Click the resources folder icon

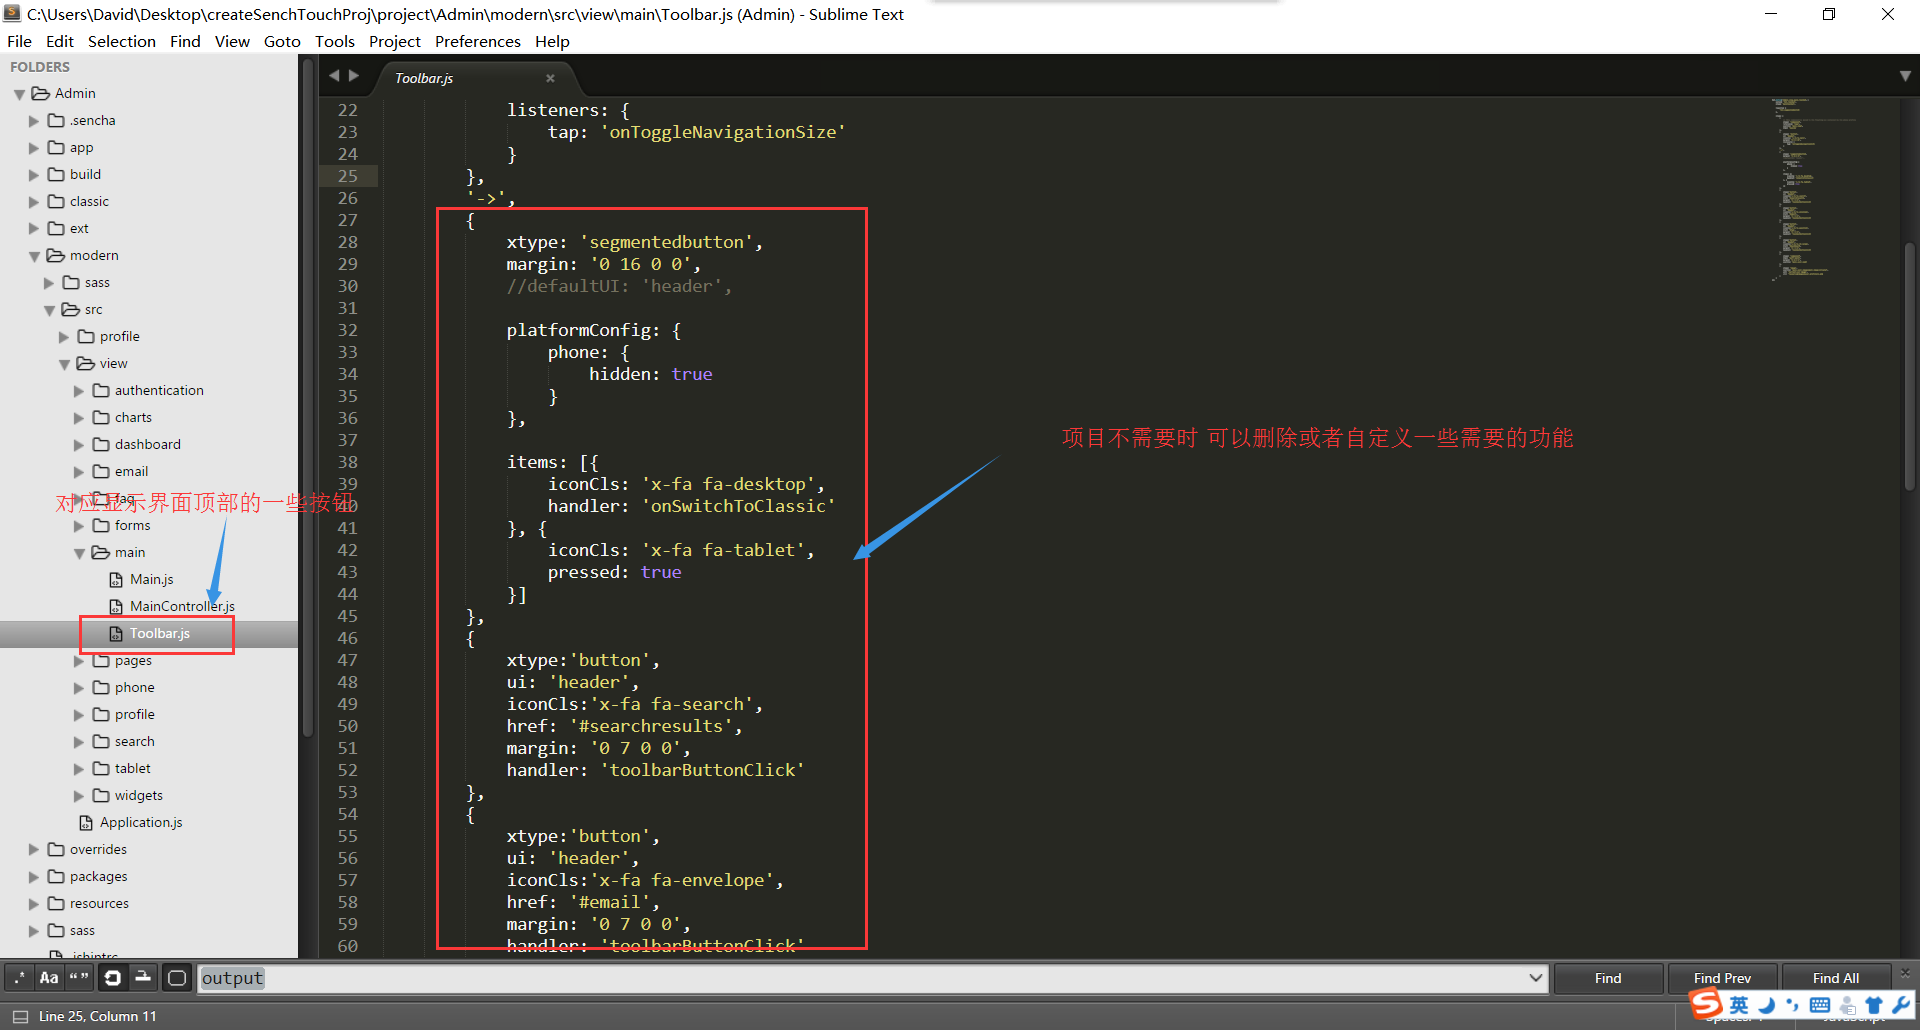56,903
